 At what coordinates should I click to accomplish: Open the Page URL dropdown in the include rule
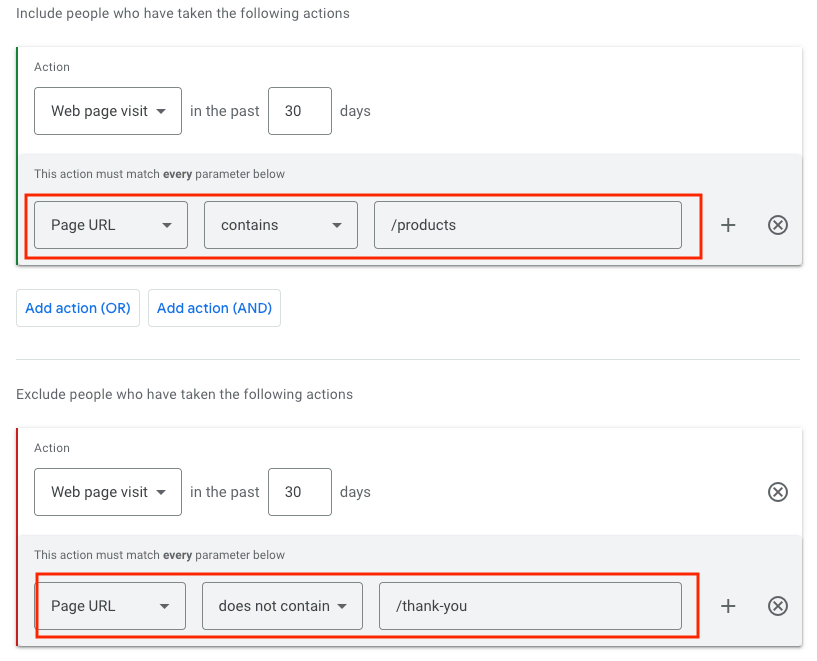tap(111, 225)
